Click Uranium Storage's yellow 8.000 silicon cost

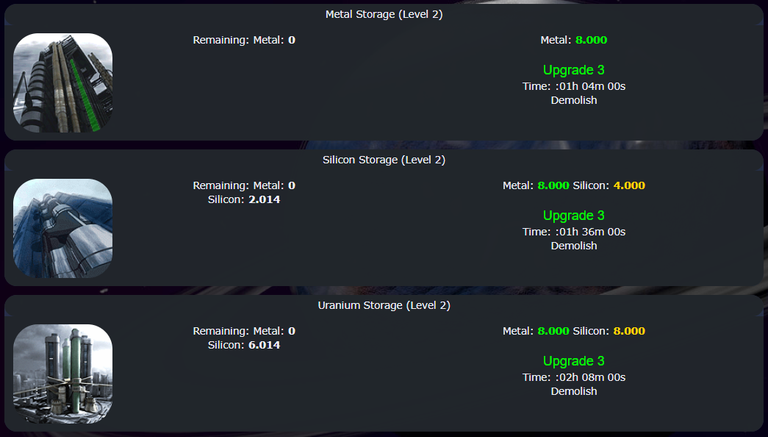[x=629, y=331]
